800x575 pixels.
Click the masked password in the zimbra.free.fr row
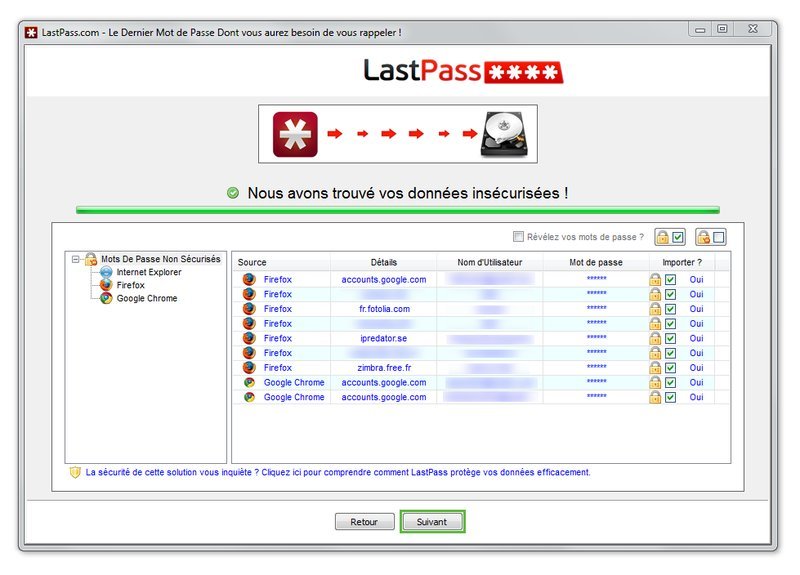coord(596,366)
